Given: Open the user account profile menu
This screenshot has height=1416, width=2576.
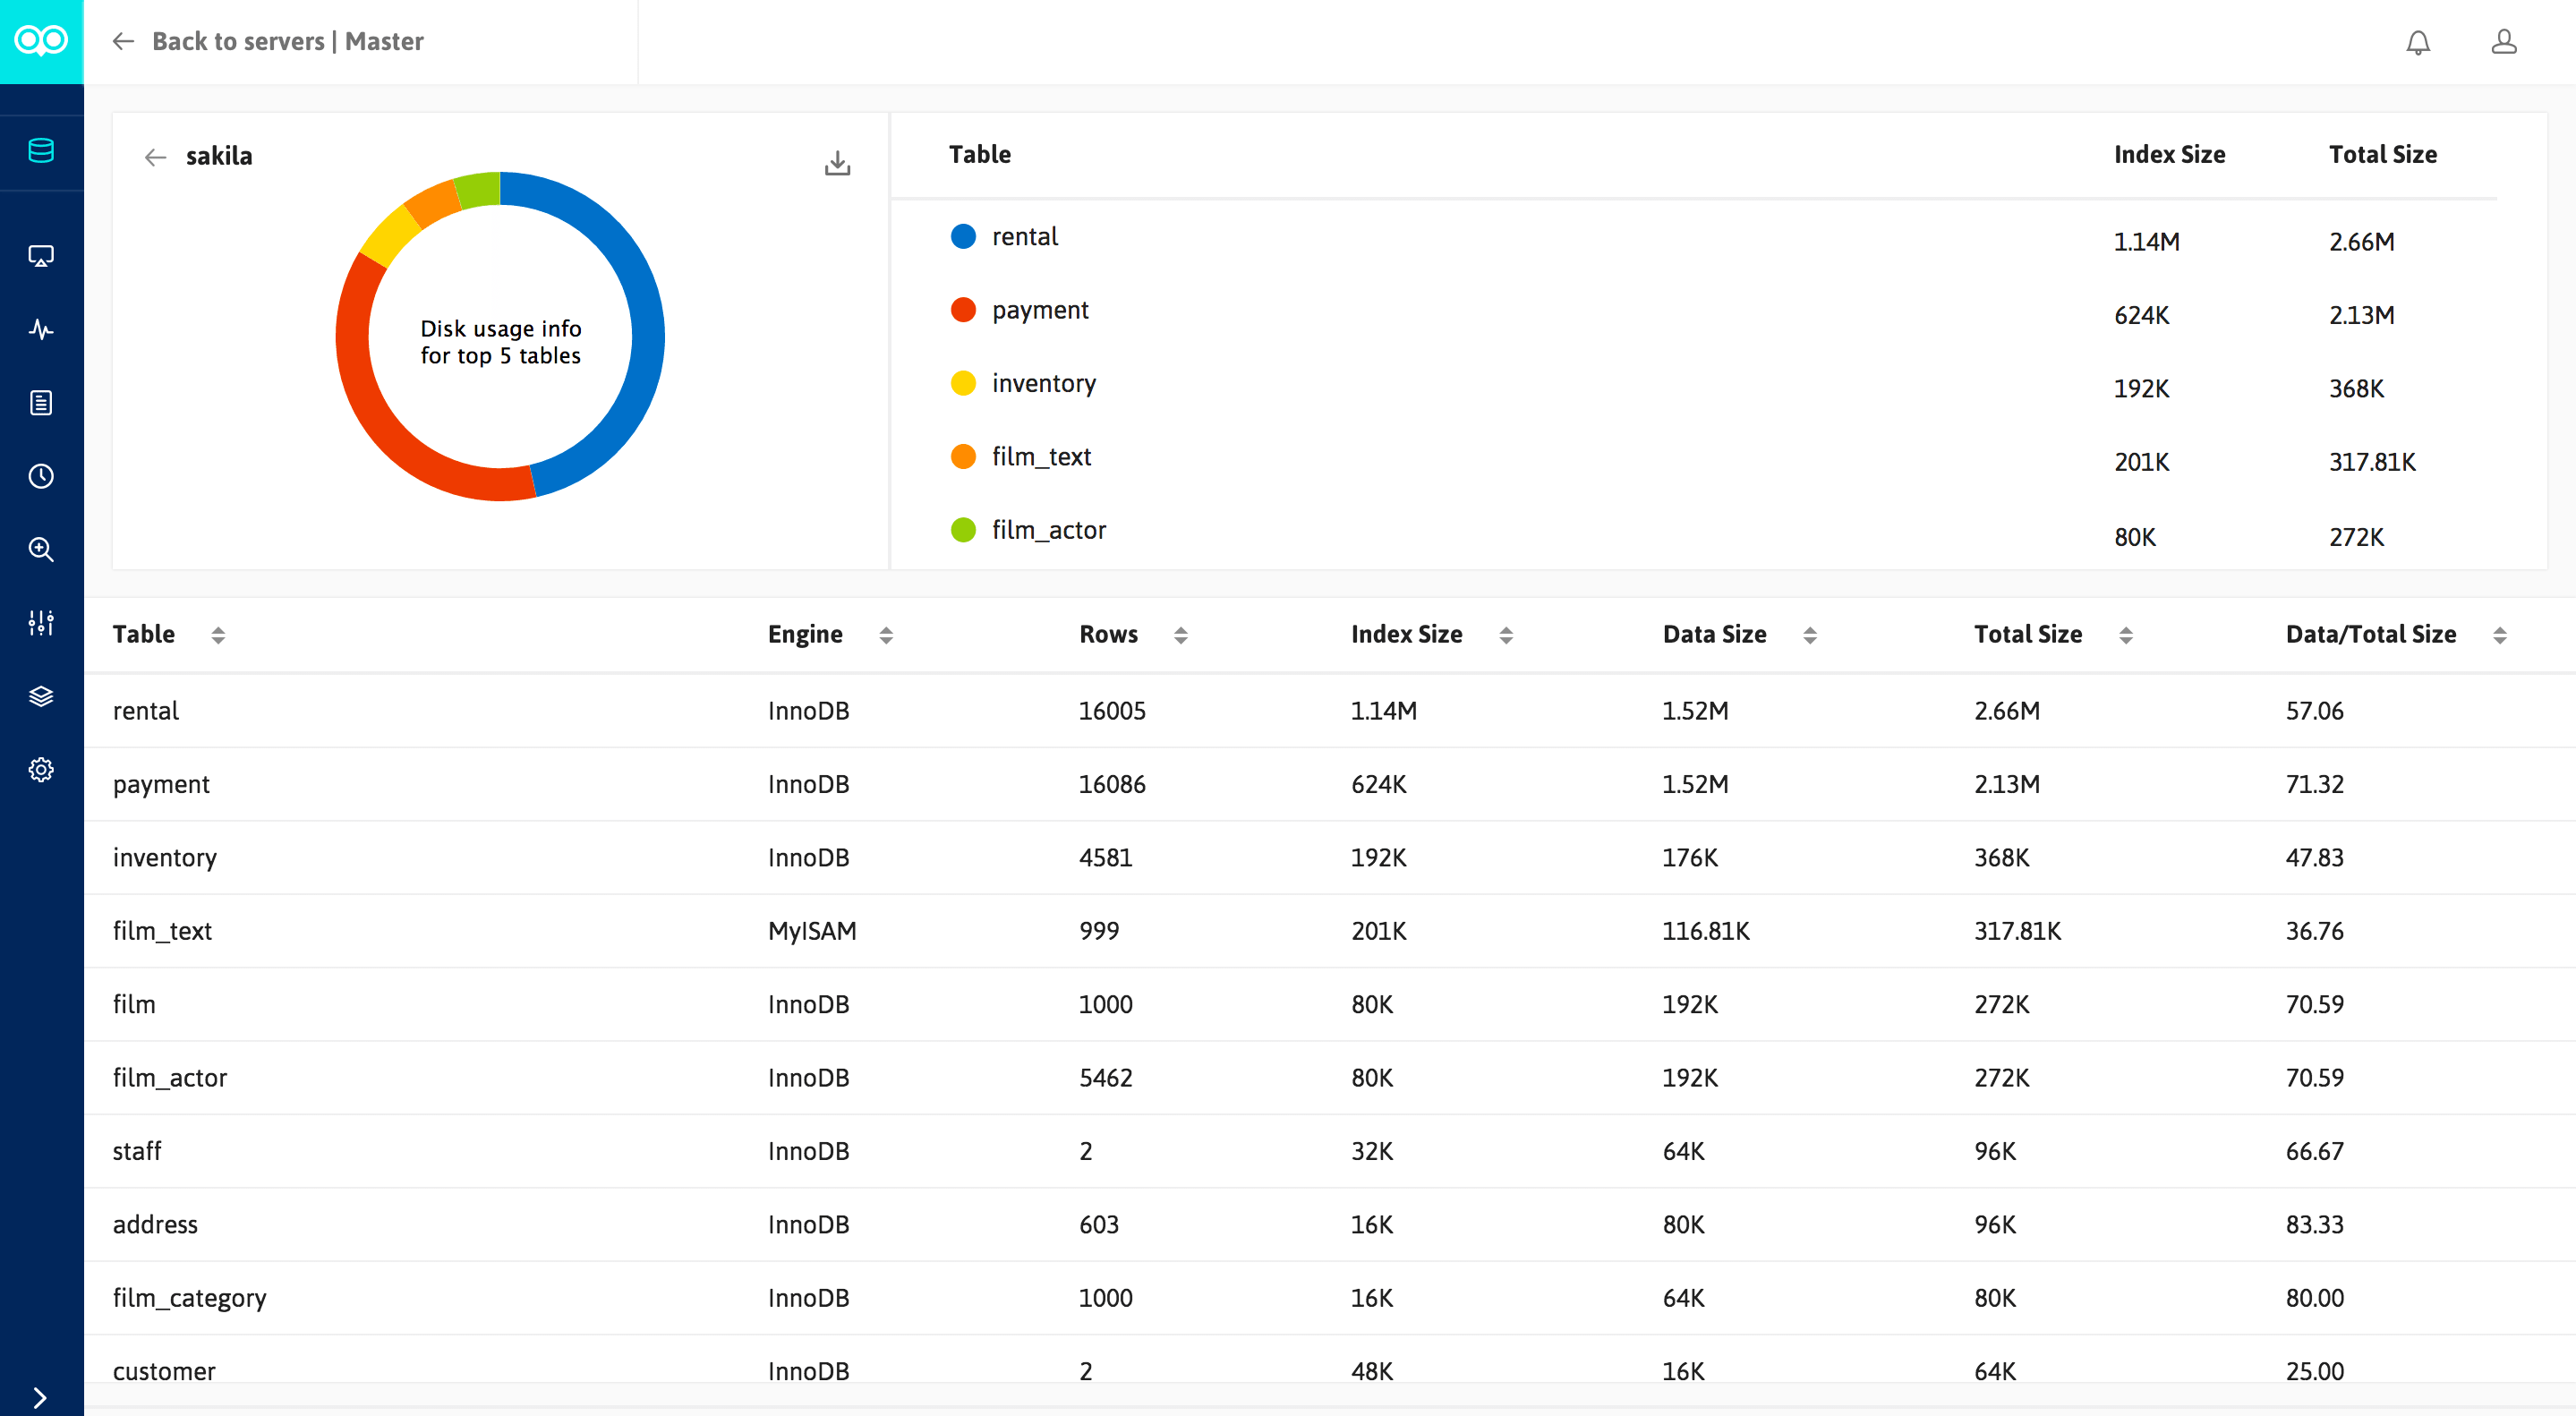Looking at the screenshot, I should pyautogui.click(x=2504, y=42).
